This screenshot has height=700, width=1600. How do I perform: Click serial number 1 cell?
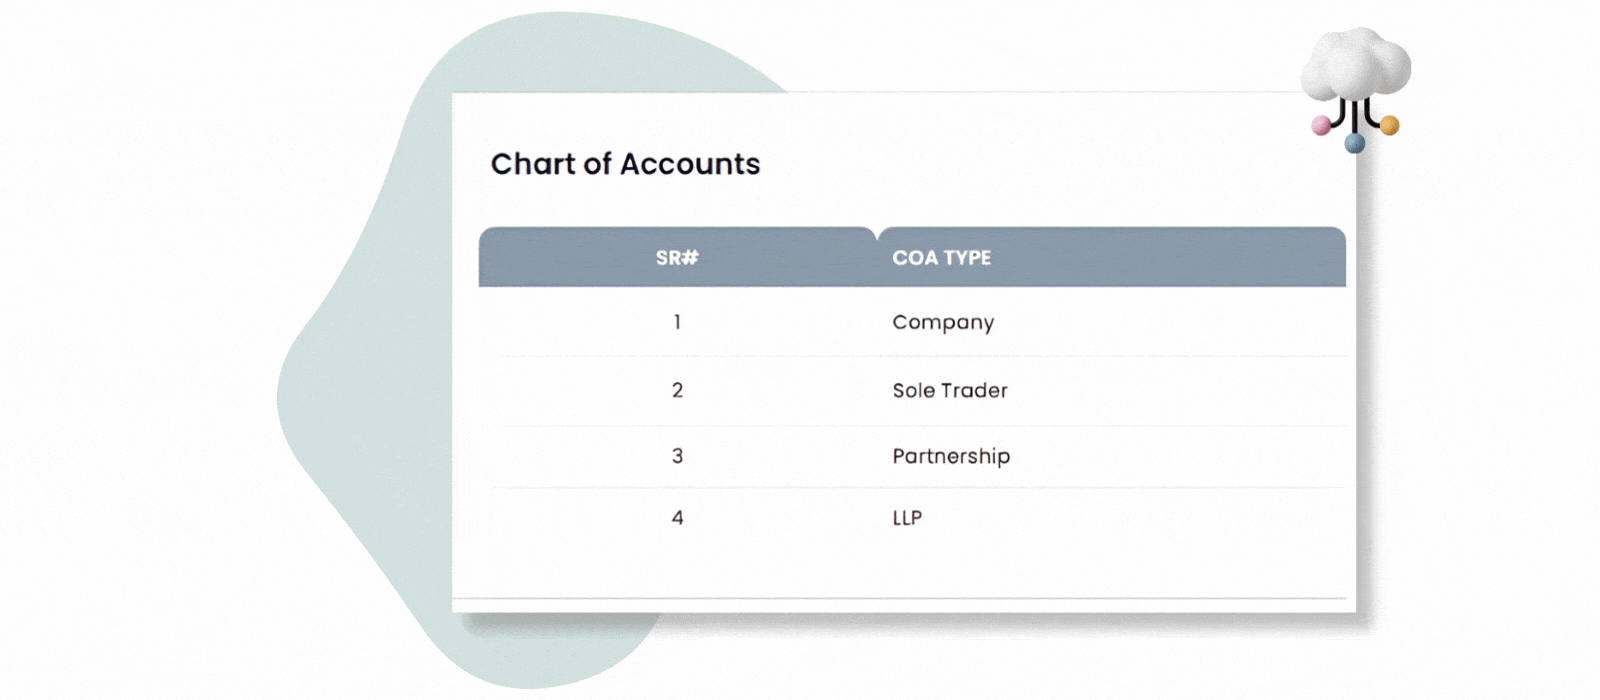(677, 322)
